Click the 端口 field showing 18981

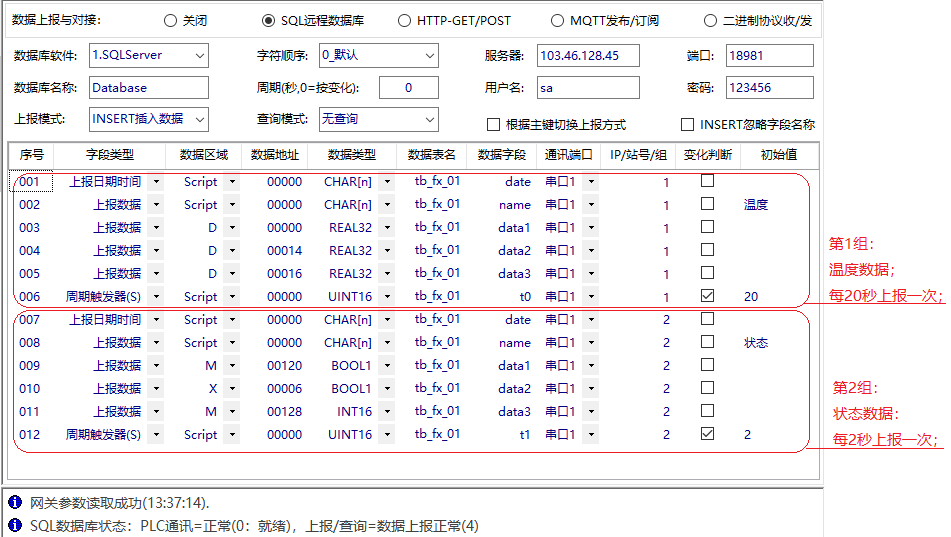[769, 56]
